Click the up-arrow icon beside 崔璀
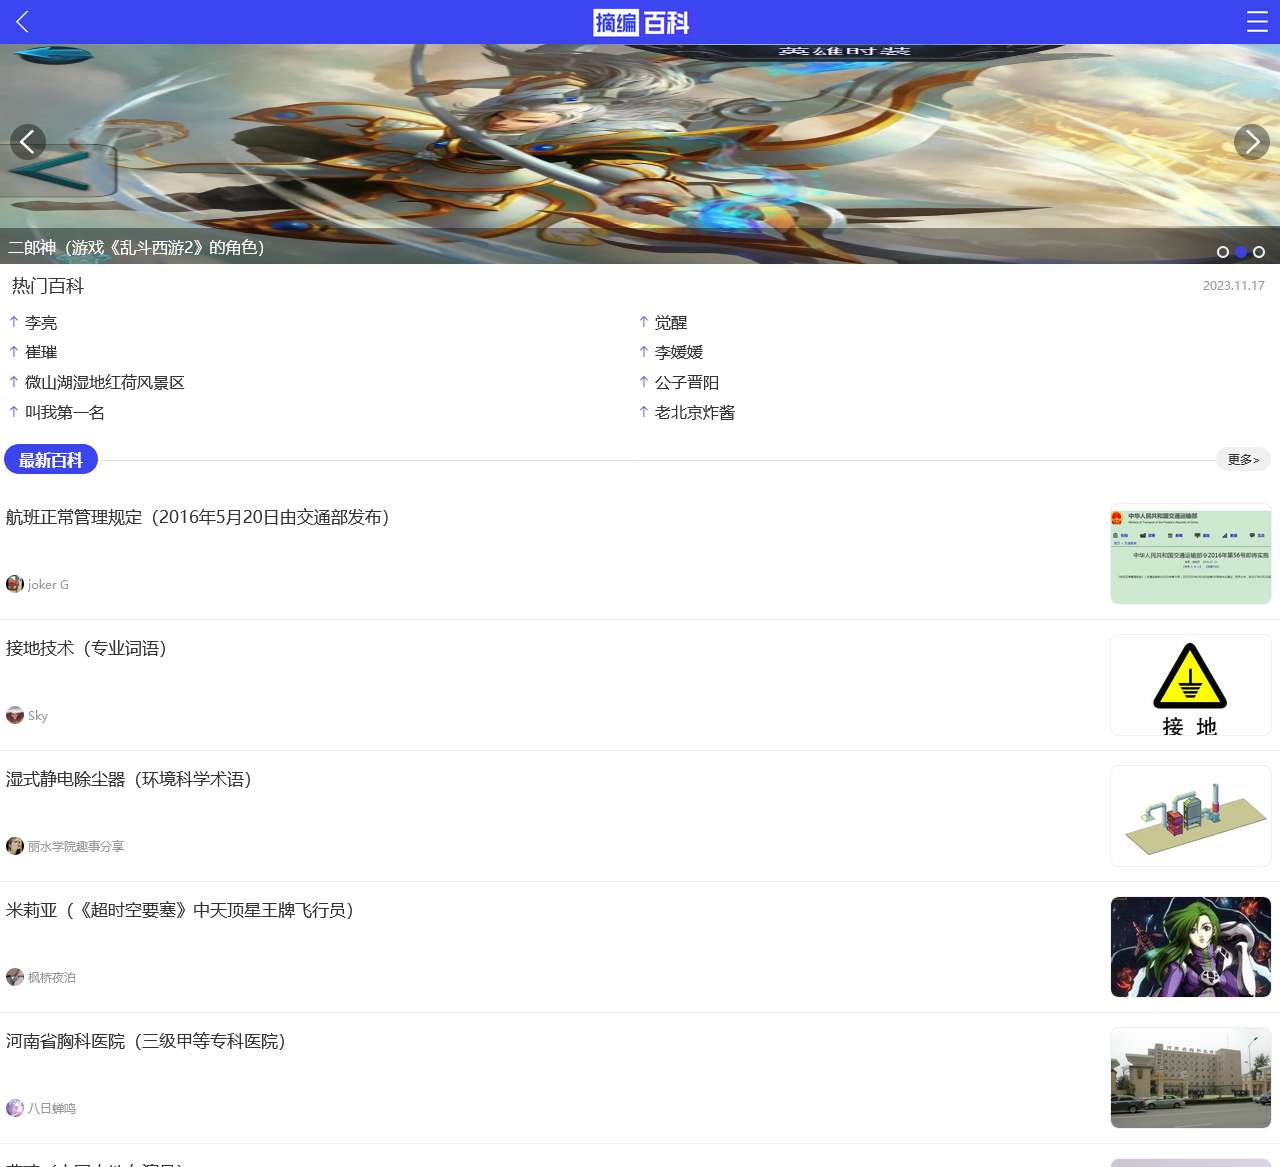This screenshot has height=1167, width=1280. pyautogui.click(x=14, y=351)
